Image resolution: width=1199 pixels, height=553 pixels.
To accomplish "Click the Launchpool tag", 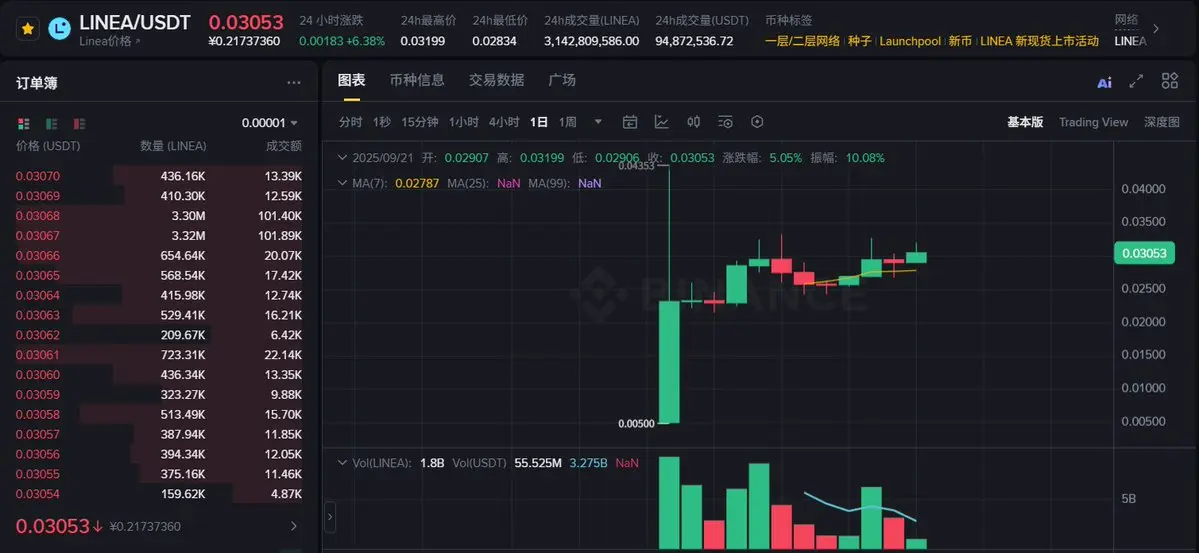I will tap(910, 41).
